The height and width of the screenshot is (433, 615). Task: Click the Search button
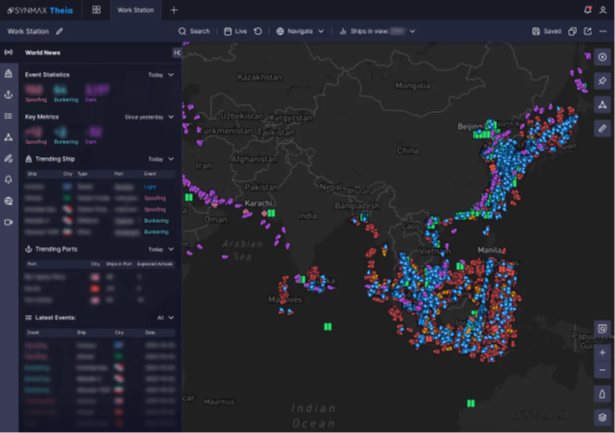(x=194, y=31)
